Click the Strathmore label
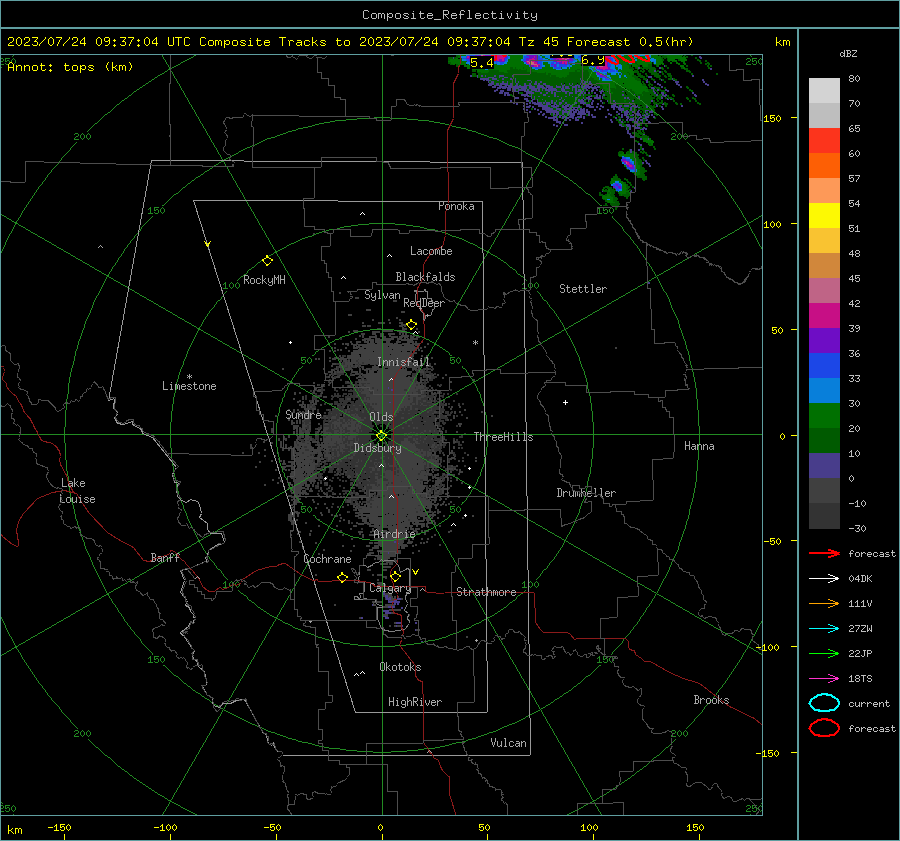The image size is (900, 841). pyautogui.click(x=486, y=592)
